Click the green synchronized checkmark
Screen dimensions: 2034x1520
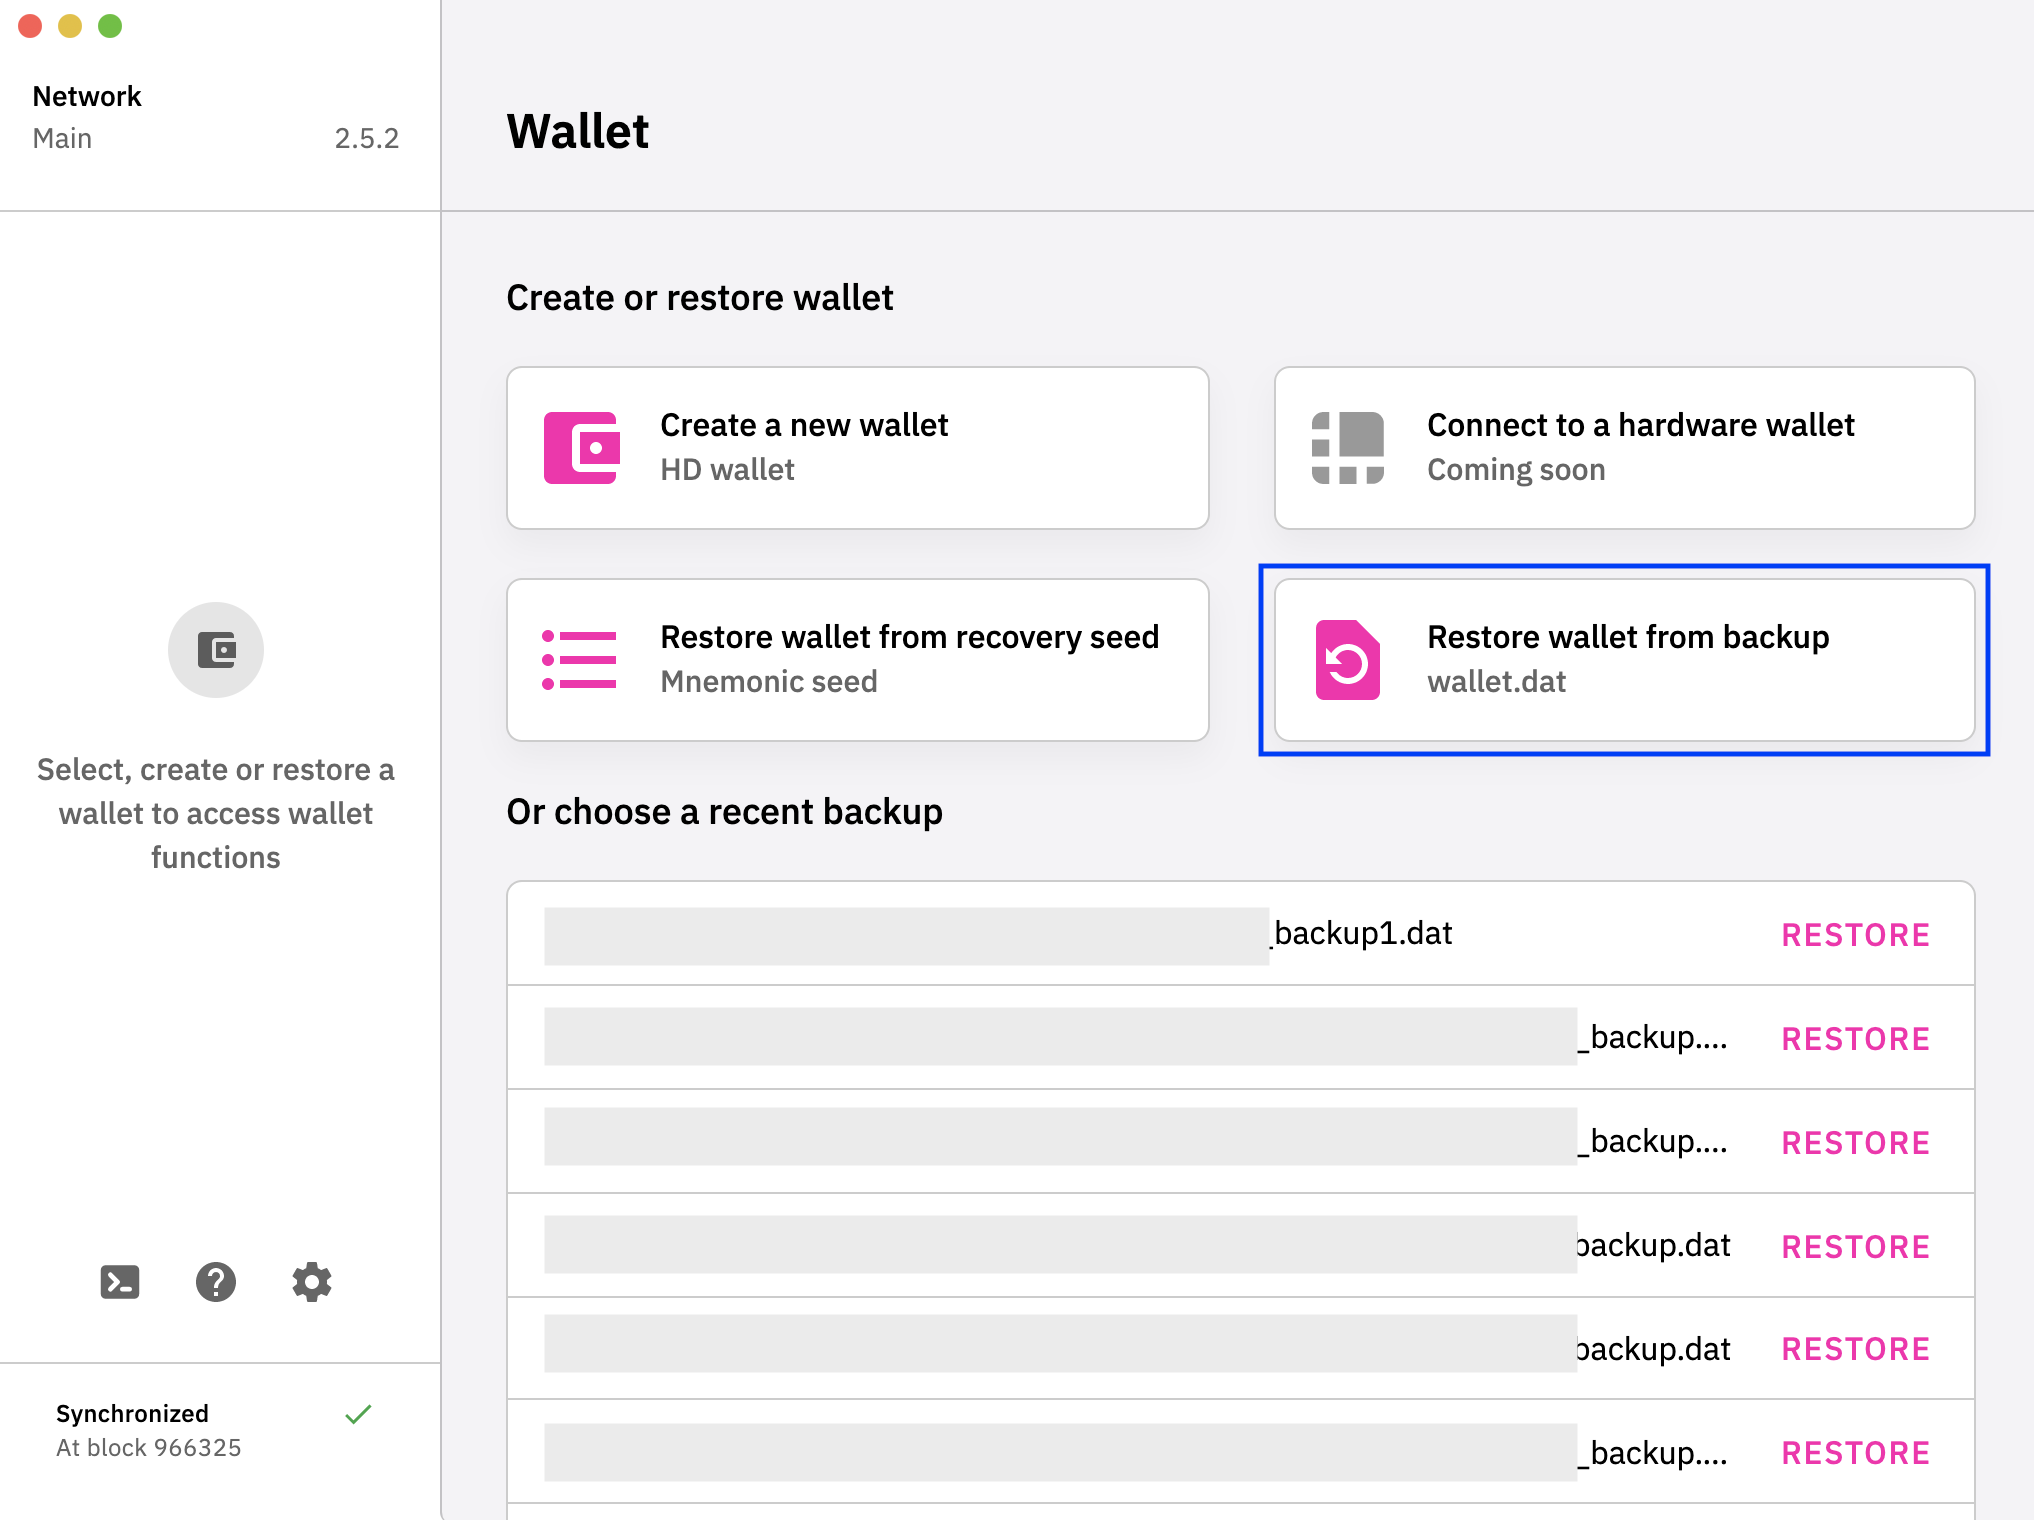[358, 1414]
